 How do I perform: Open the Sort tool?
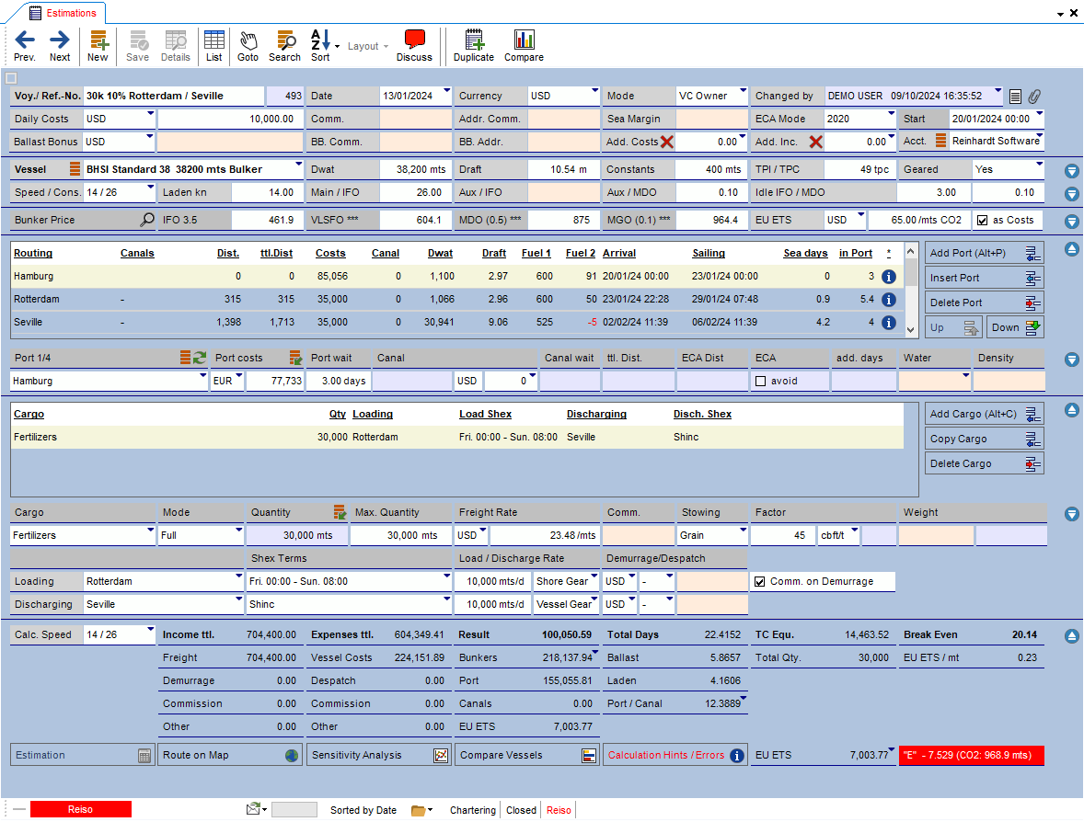(x=320, y=46)
